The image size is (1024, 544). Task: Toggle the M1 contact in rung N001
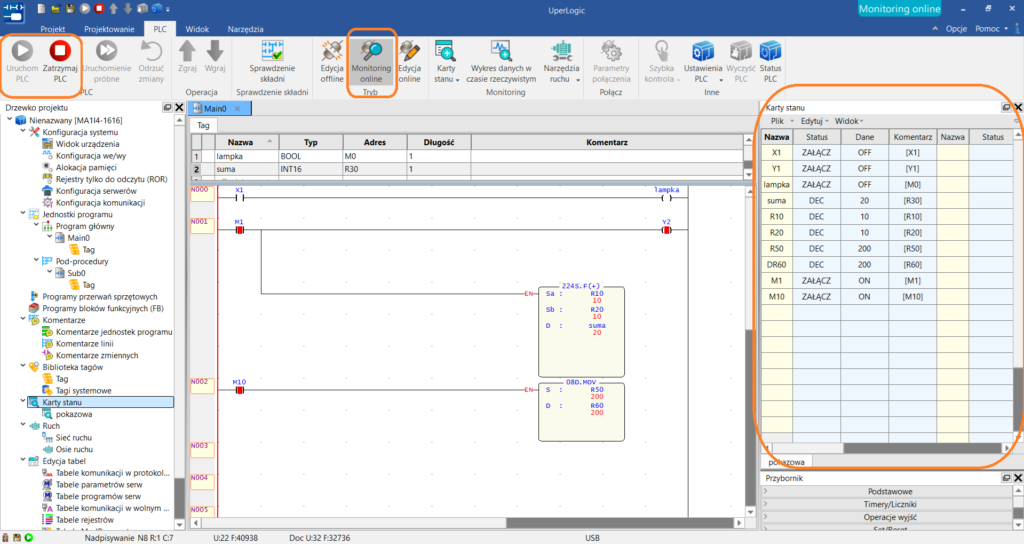click(x=240, y=230)
